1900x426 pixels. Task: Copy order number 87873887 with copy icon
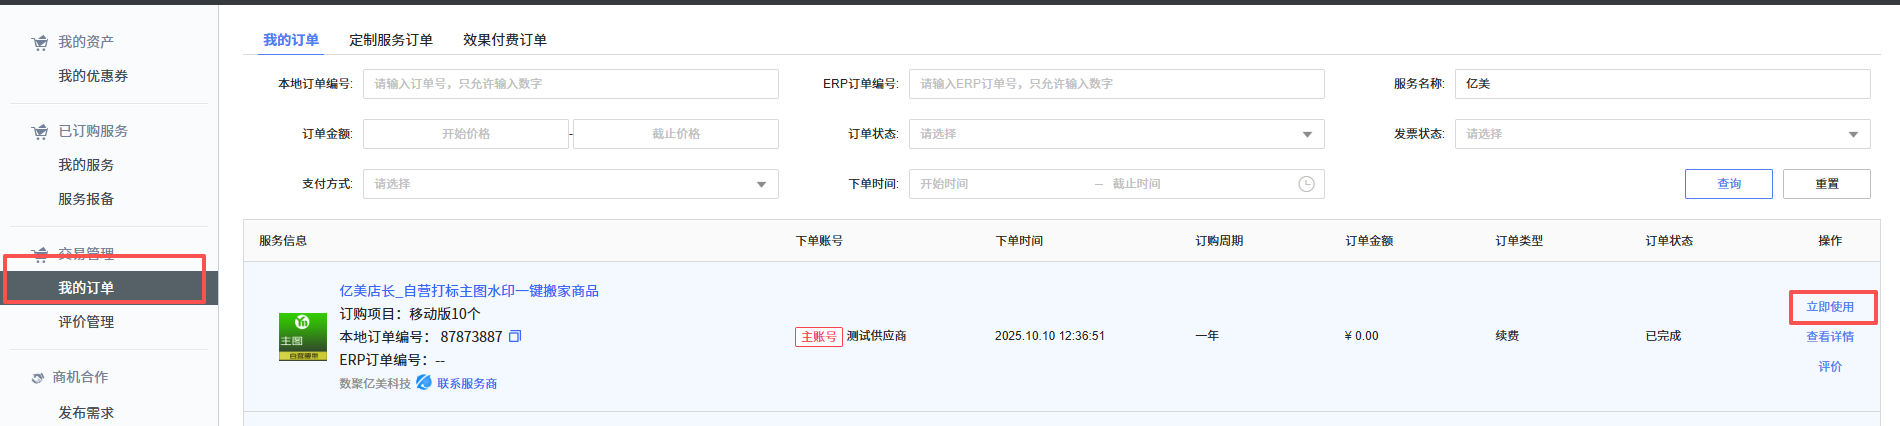click(515, 337)
